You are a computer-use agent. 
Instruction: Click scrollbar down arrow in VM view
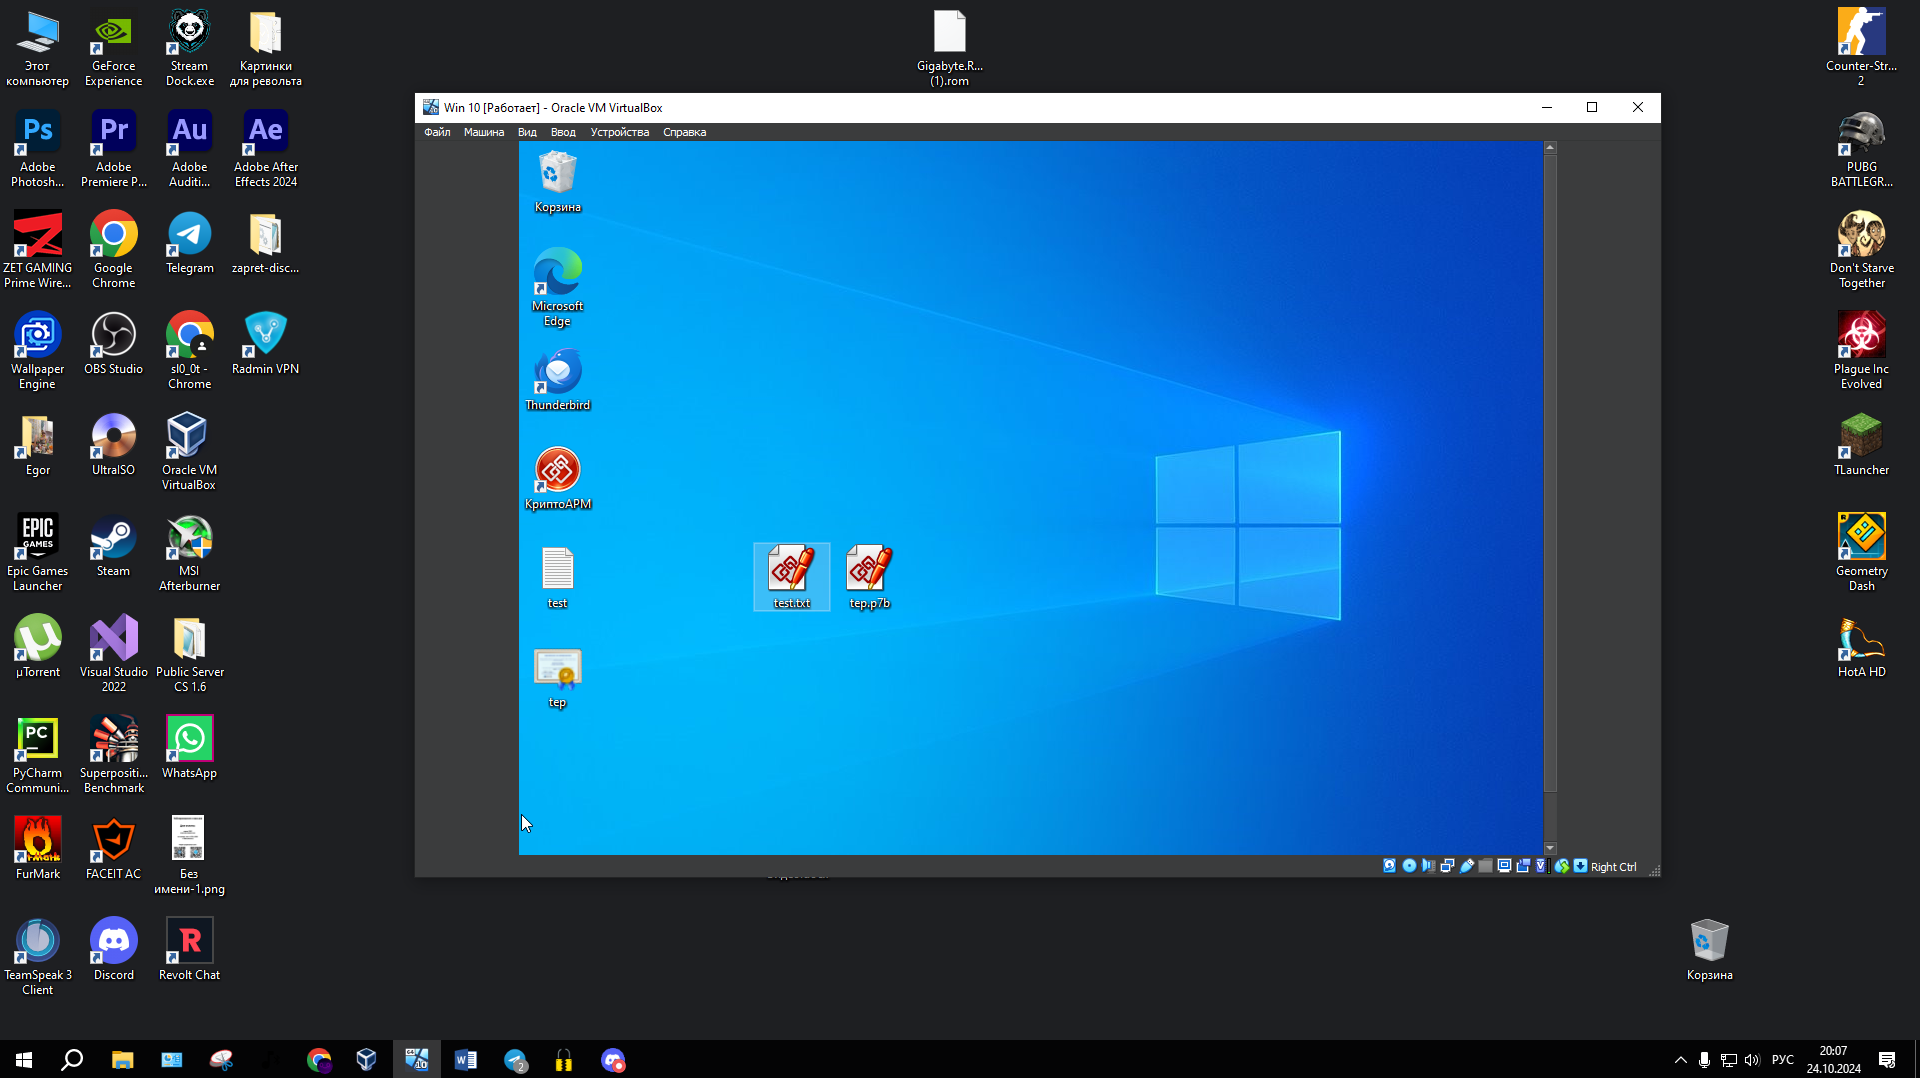pos(1550,849)
